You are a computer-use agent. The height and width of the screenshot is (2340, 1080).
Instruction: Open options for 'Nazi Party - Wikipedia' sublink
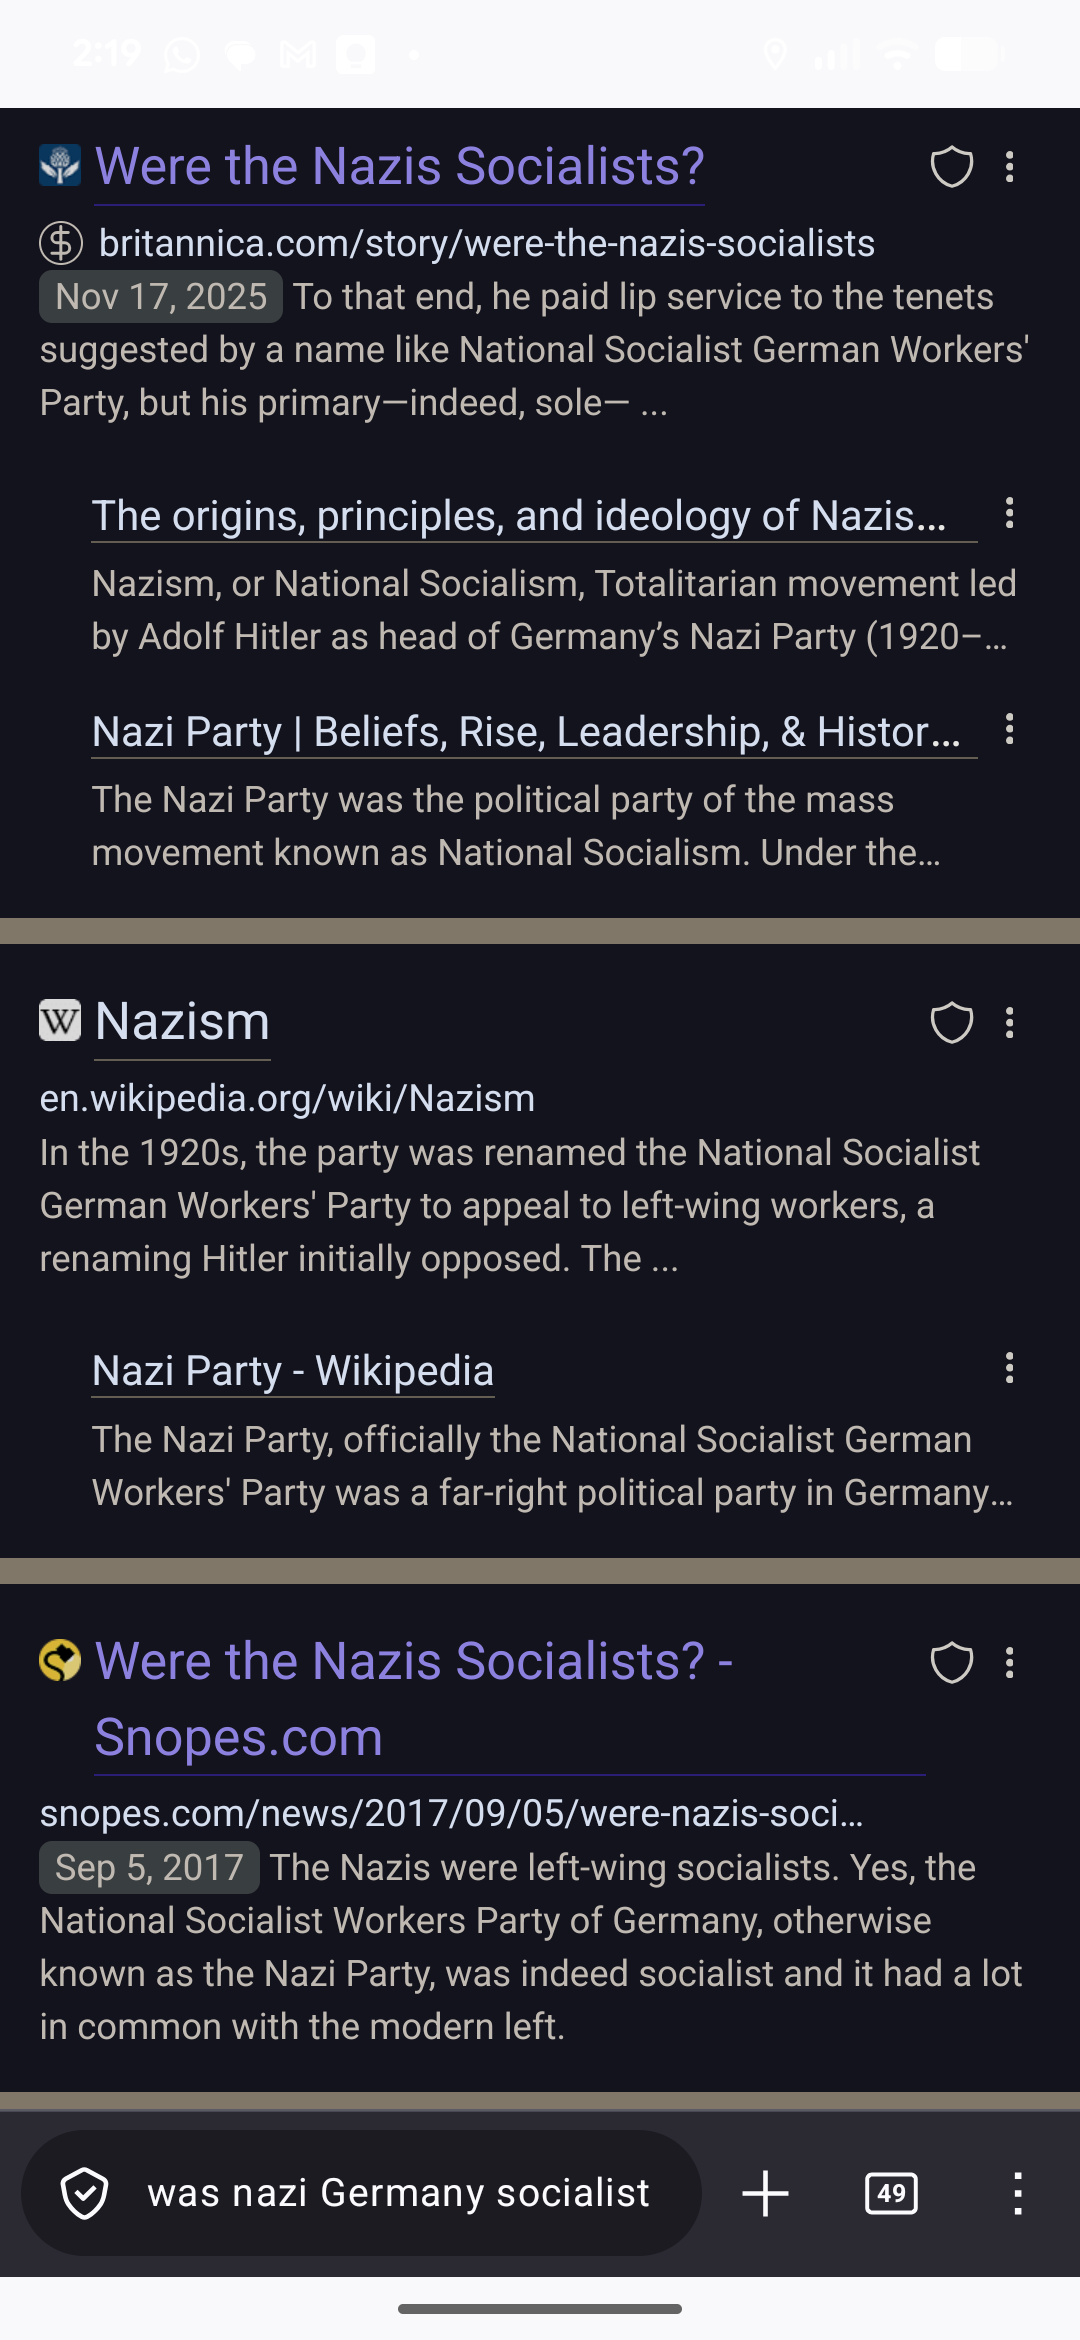point(1010,1368)
